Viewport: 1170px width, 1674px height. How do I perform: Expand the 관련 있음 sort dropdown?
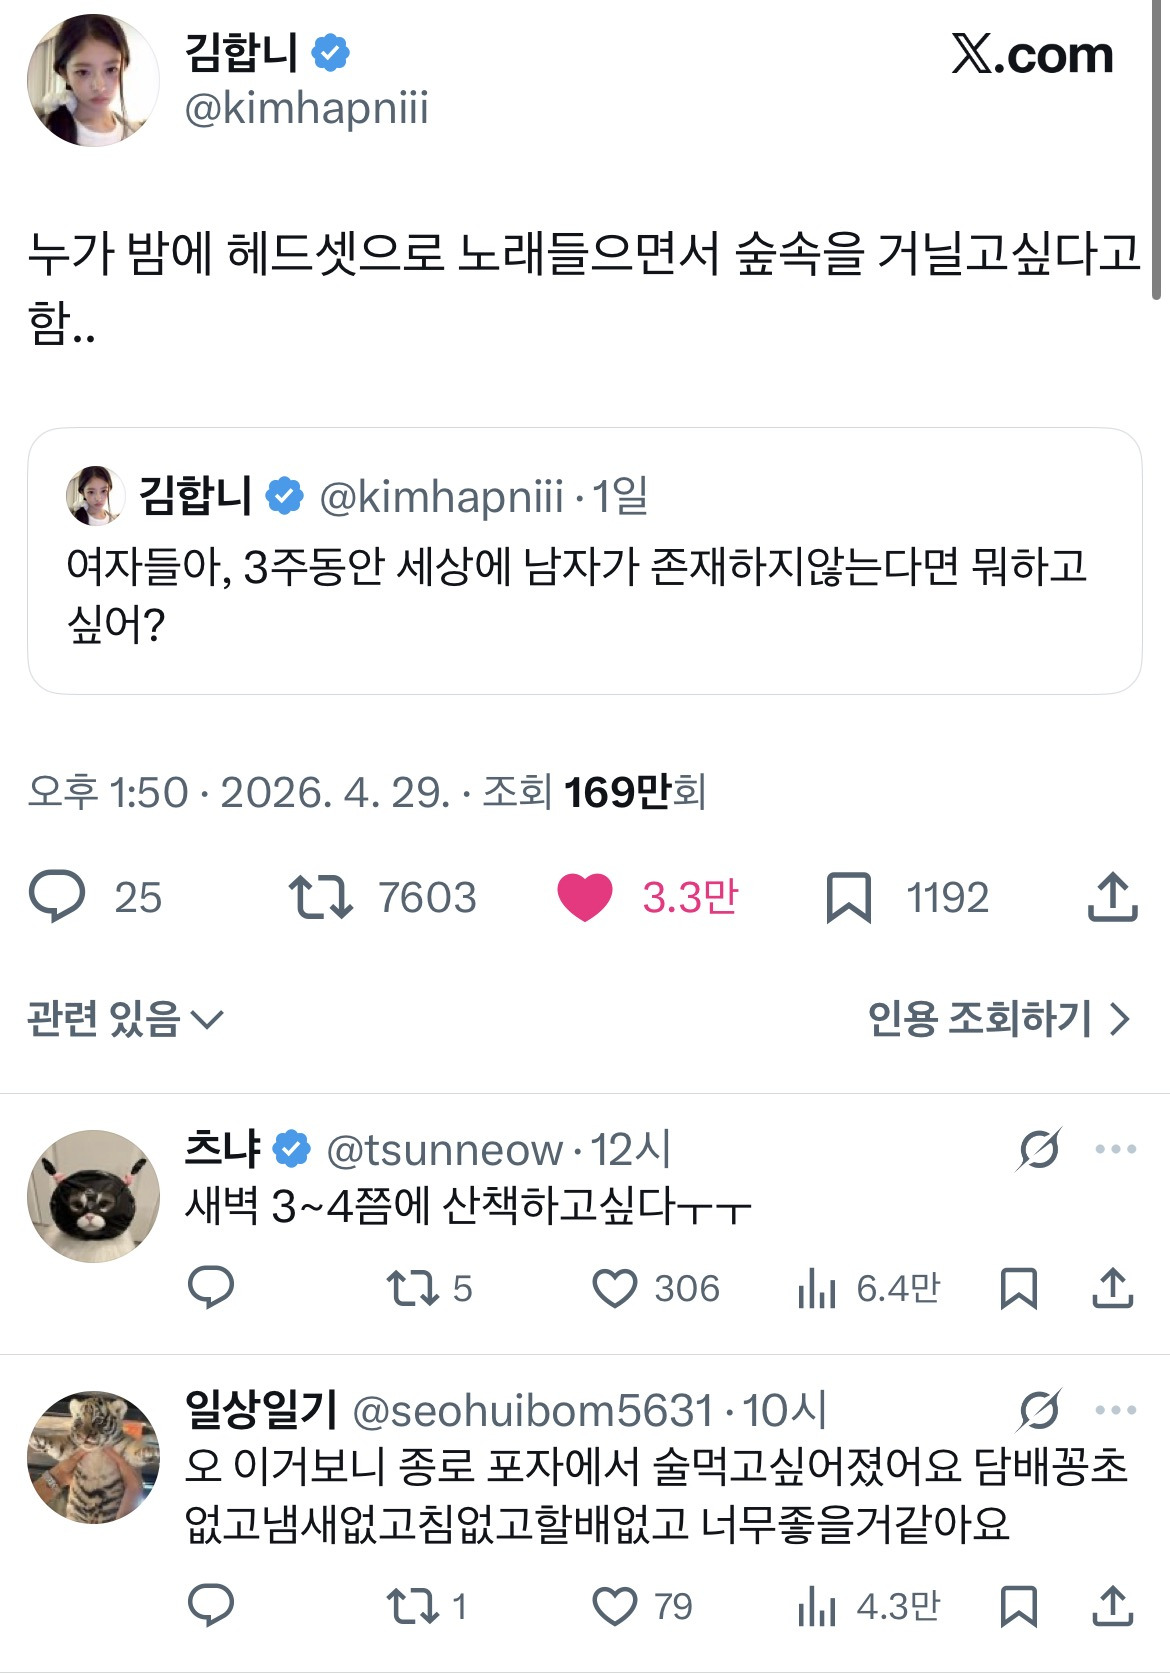click(126, 1019)
